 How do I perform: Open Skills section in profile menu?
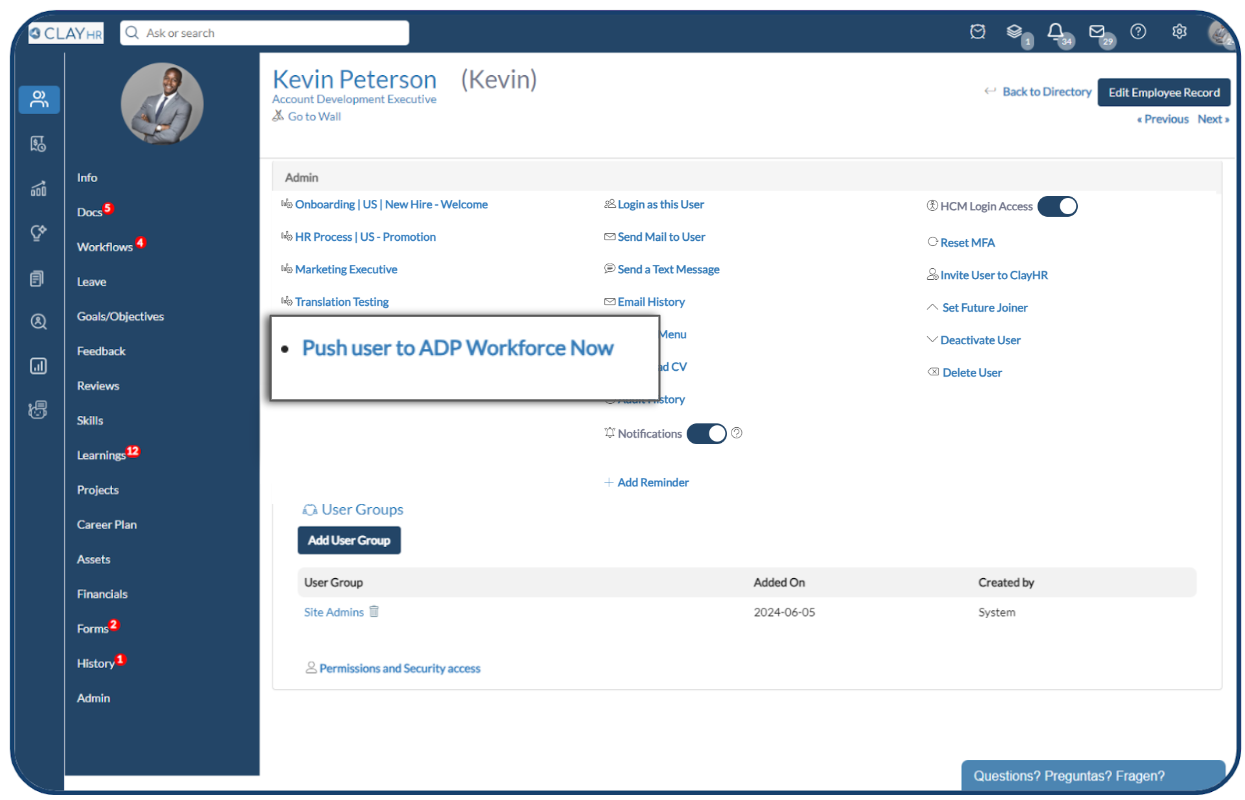pyautogui.click(x=90, y=420)
